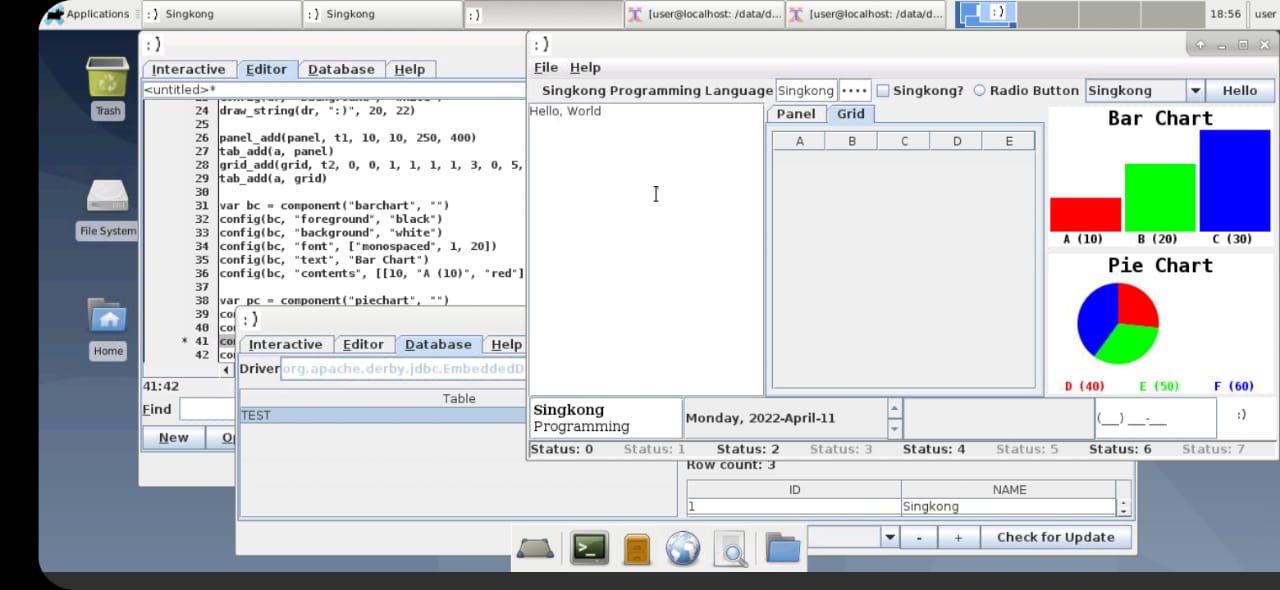Click column header A in the grid

point(800,141)
